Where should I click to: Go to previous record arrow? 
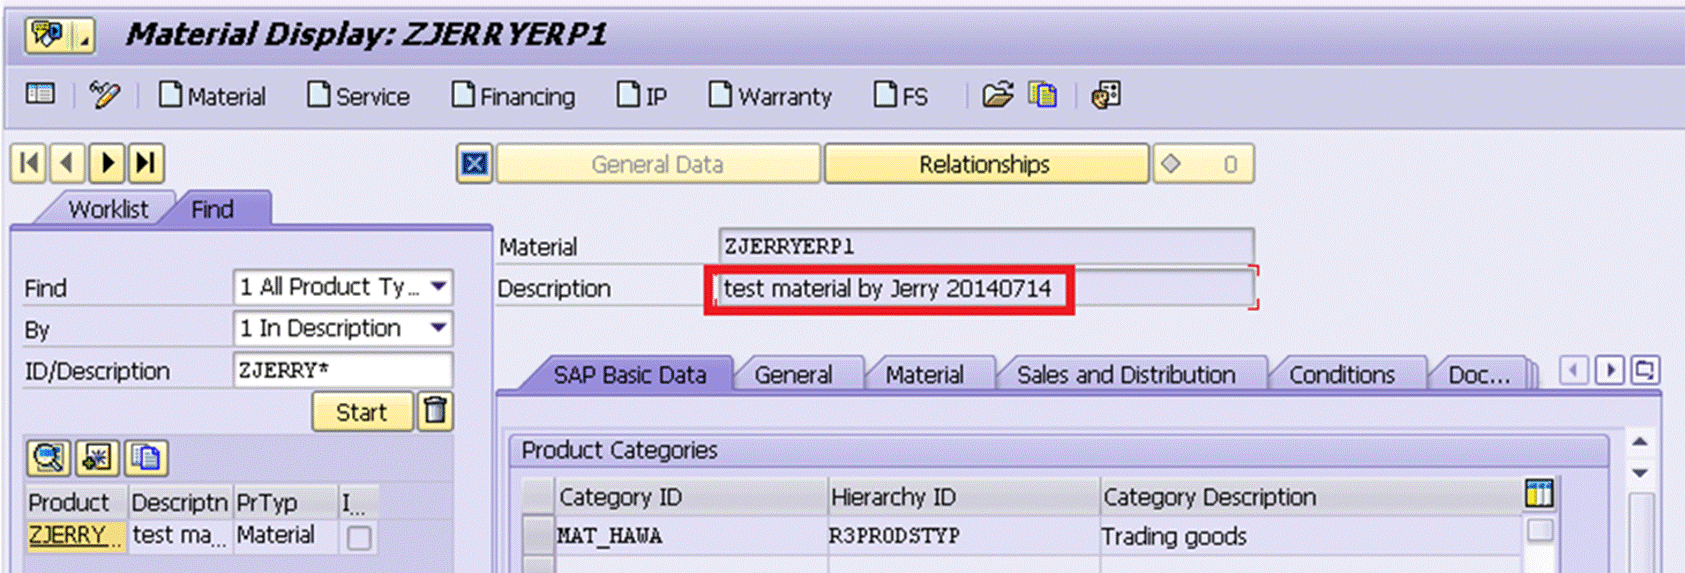point(68,163)
